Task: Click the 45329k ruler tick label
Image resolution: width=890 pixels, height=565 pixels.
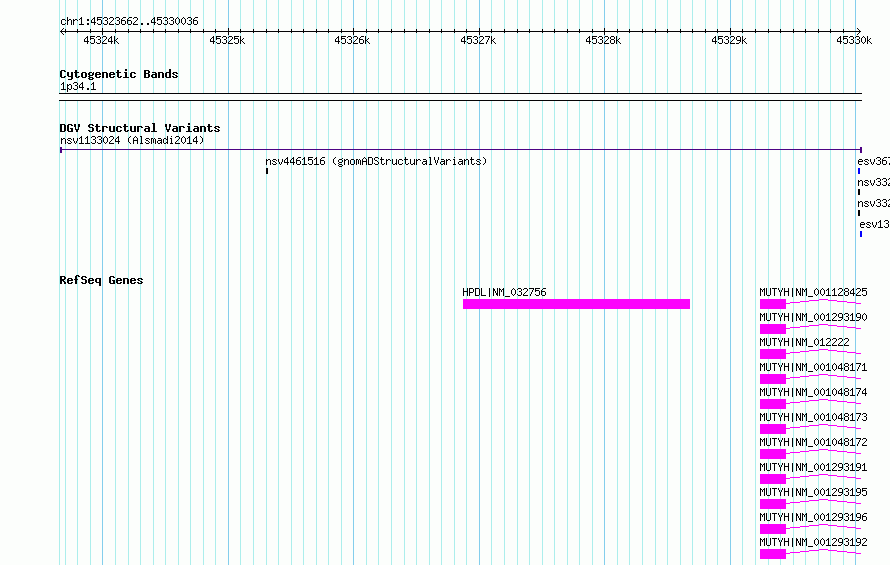Action: coord(729,40)
